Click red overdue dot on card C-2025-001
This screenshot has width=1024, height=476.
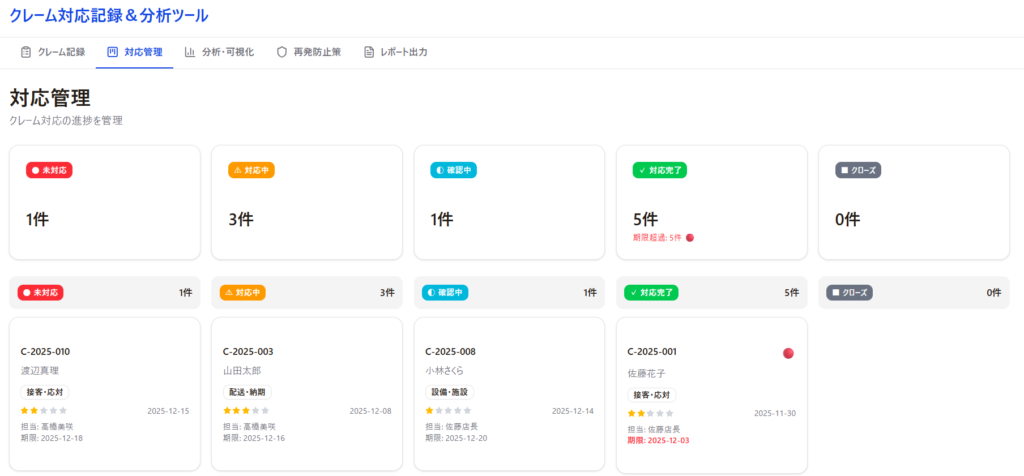point(788,353)
